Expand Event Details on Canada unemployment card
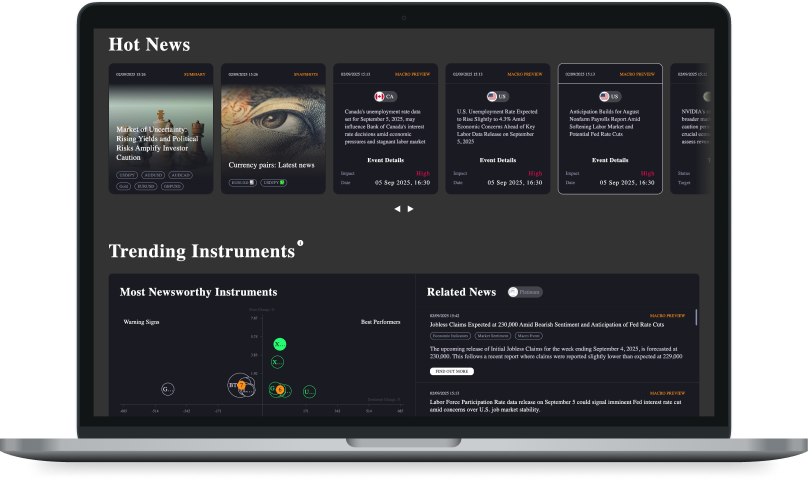 pyautogui.click(x=386, y=160)
